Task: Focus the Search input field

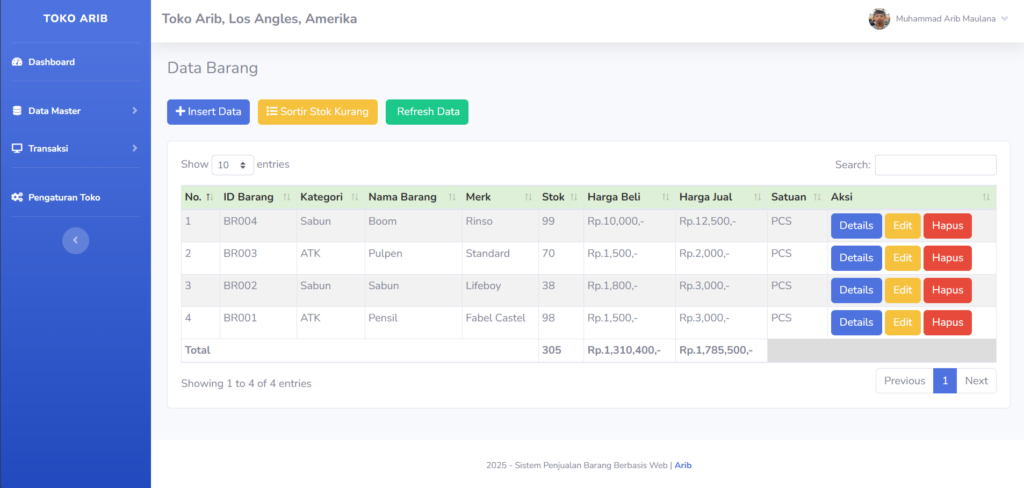Action: (935, 165)
